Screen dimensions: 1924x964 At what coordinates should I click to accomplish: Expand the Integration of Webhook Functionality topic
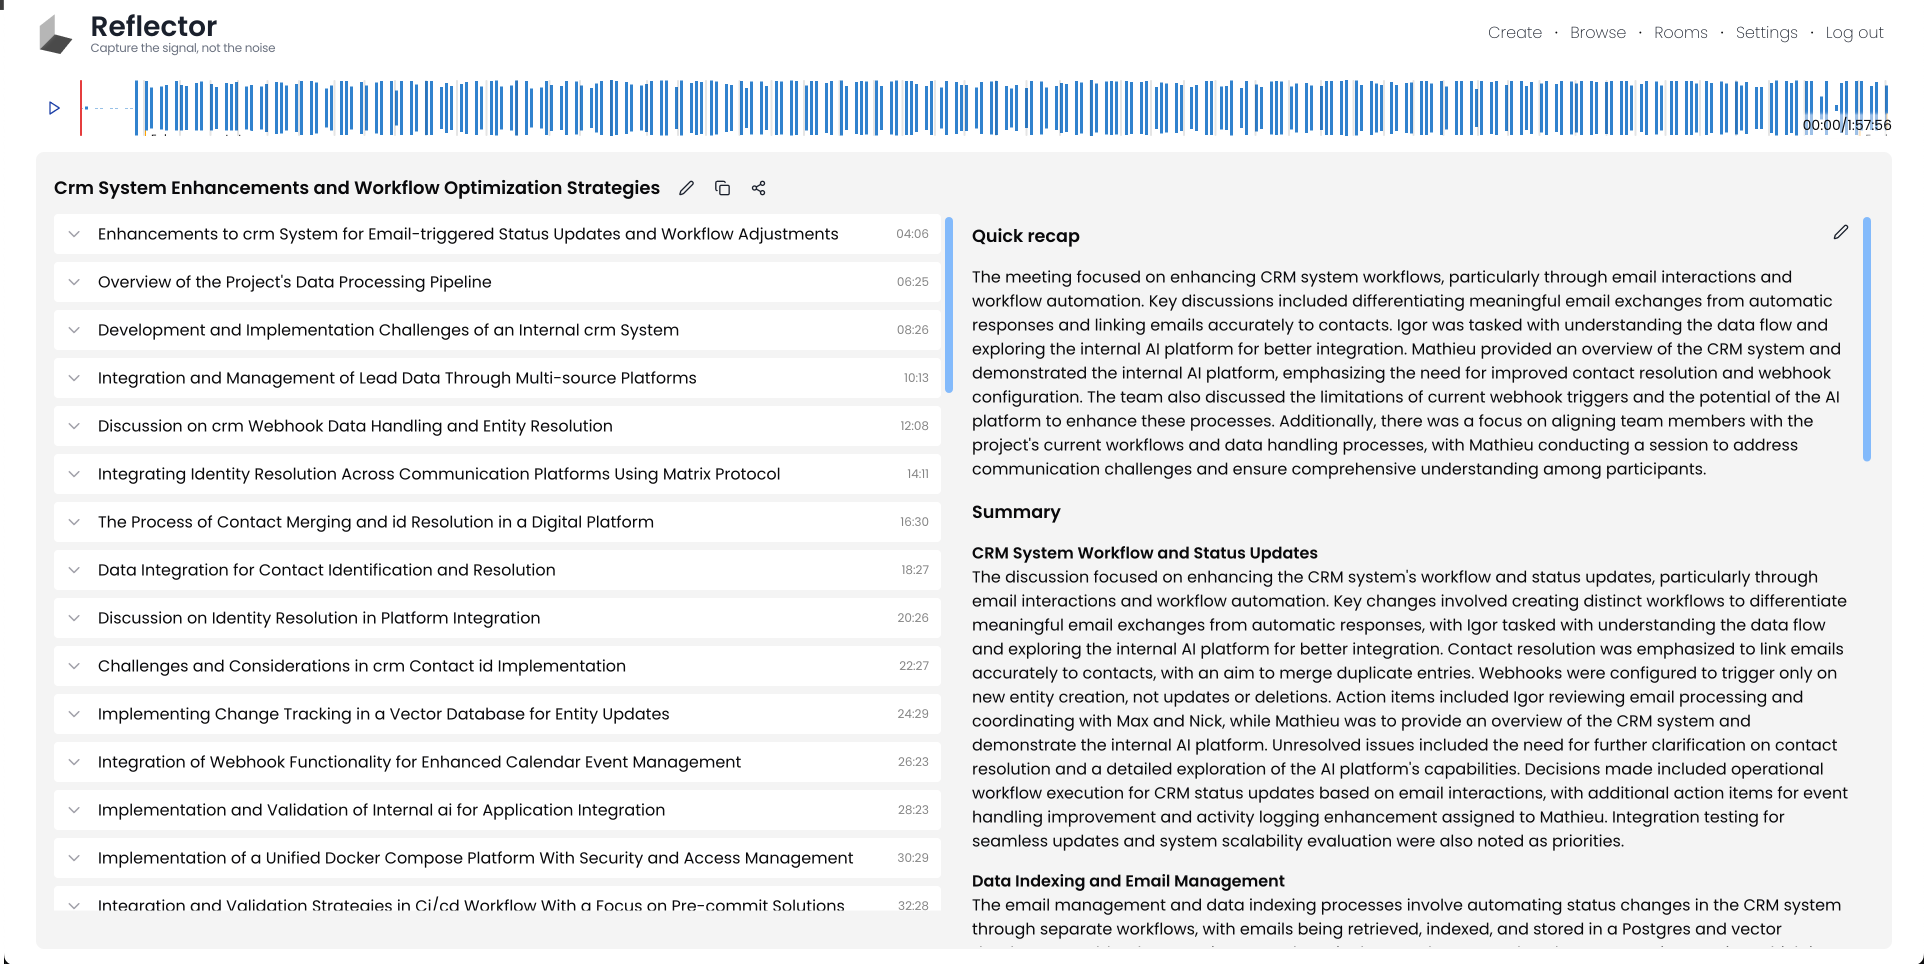click(x=74, y=762)
